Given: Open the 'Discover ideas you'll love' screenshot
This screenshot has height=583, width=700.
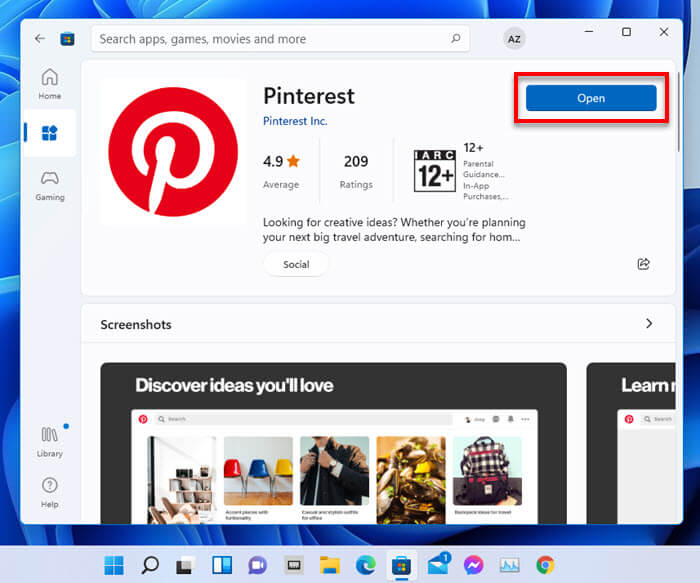Looking at the screenshot, I should [x=333, y=443].
